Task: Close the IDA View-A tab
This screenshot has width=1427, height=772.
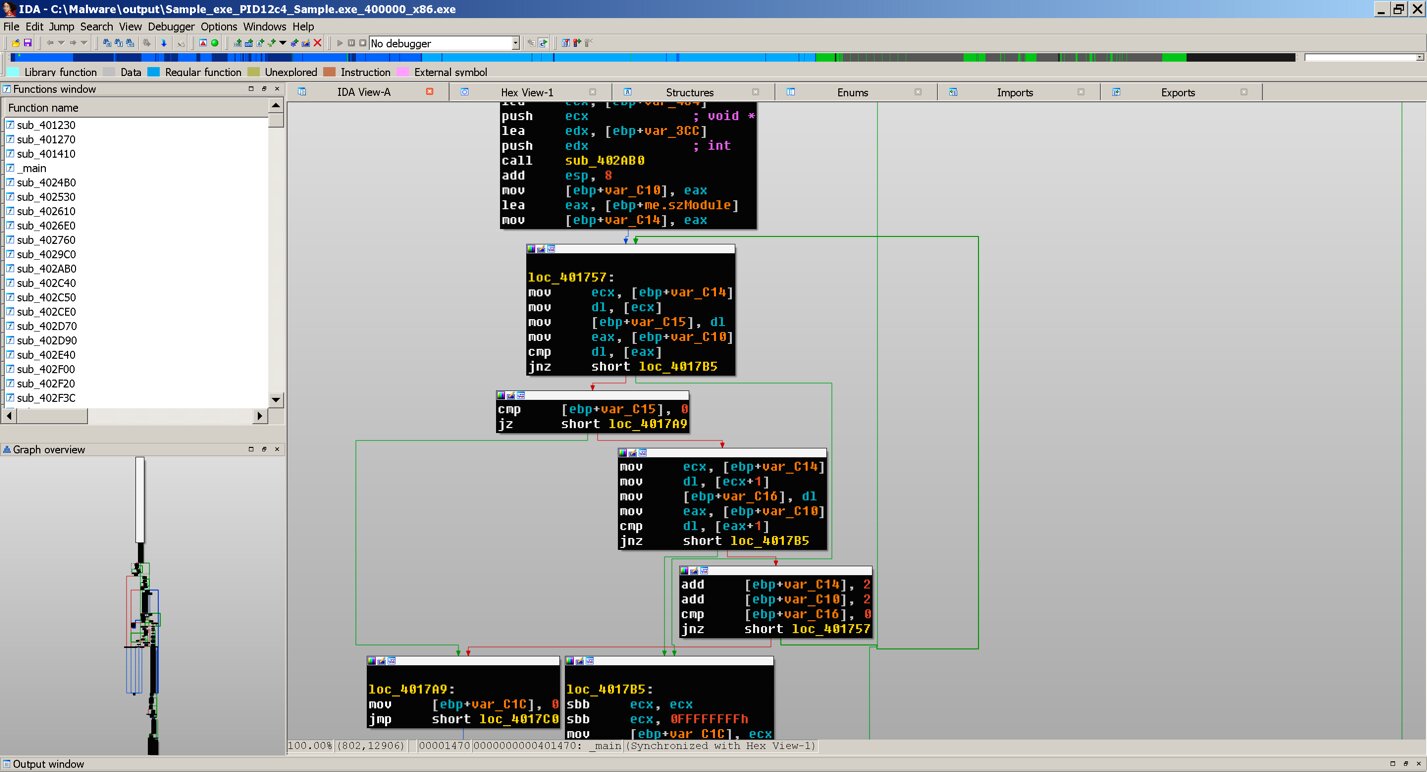Action: tap(430, 92)
